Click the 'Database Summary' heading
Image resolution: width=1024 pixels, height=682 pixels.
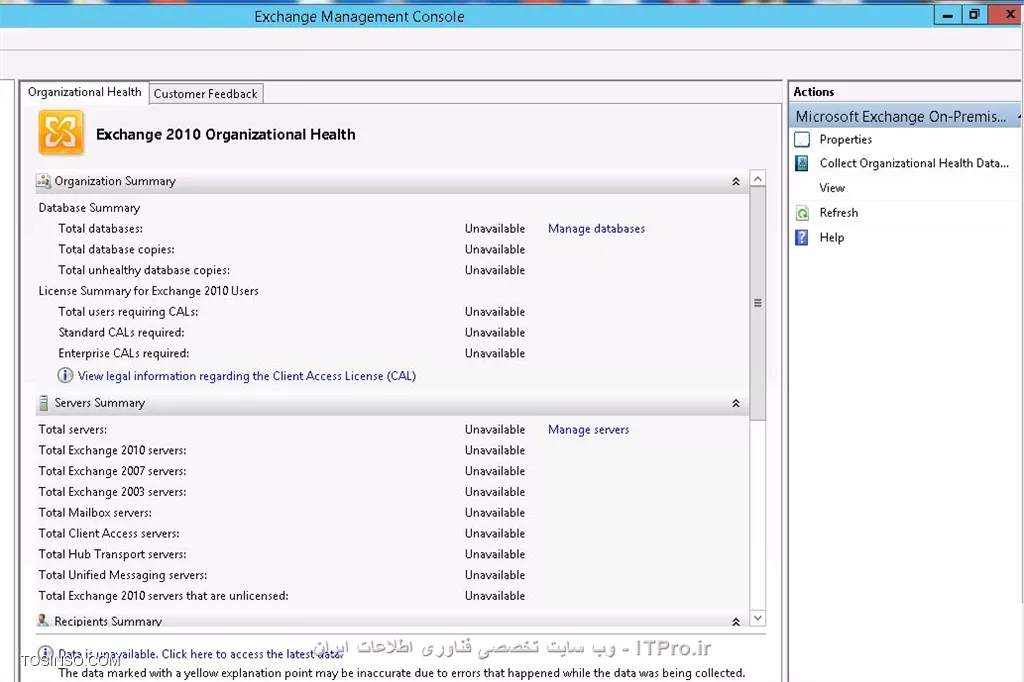point(89,208)
